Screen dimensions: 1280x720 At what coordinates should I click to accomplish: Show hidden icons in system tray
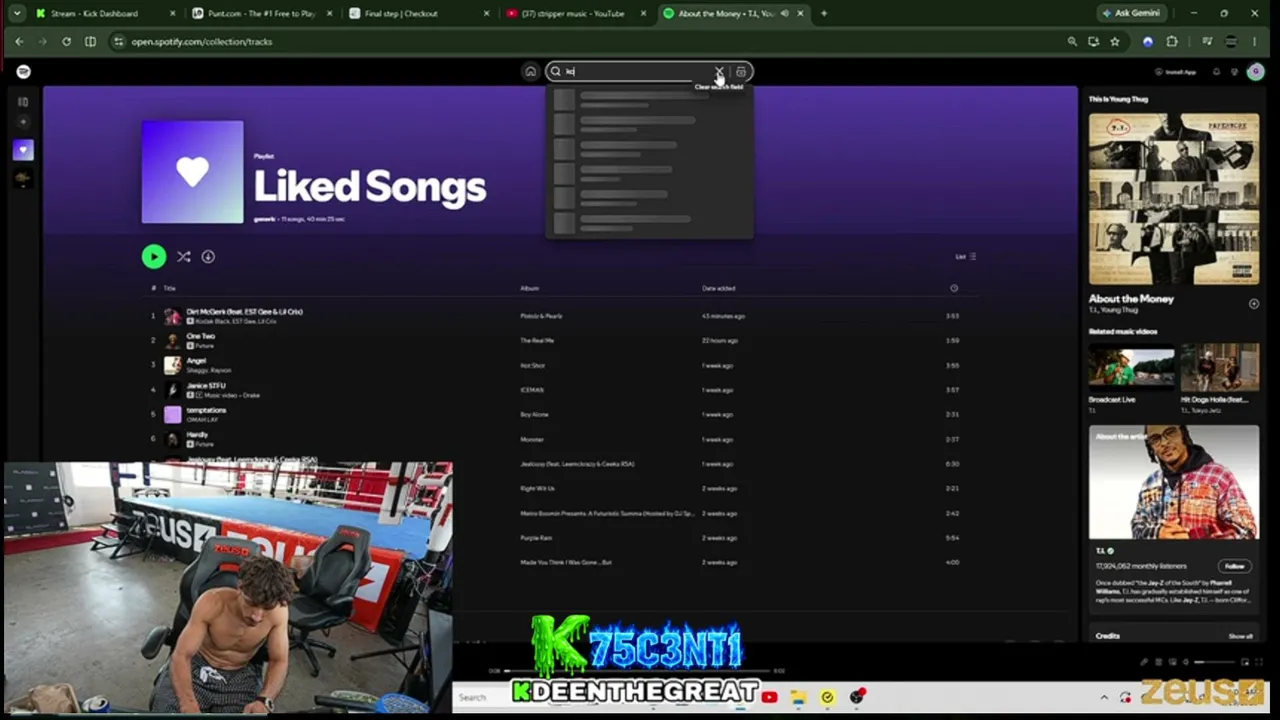point(1104,698)
